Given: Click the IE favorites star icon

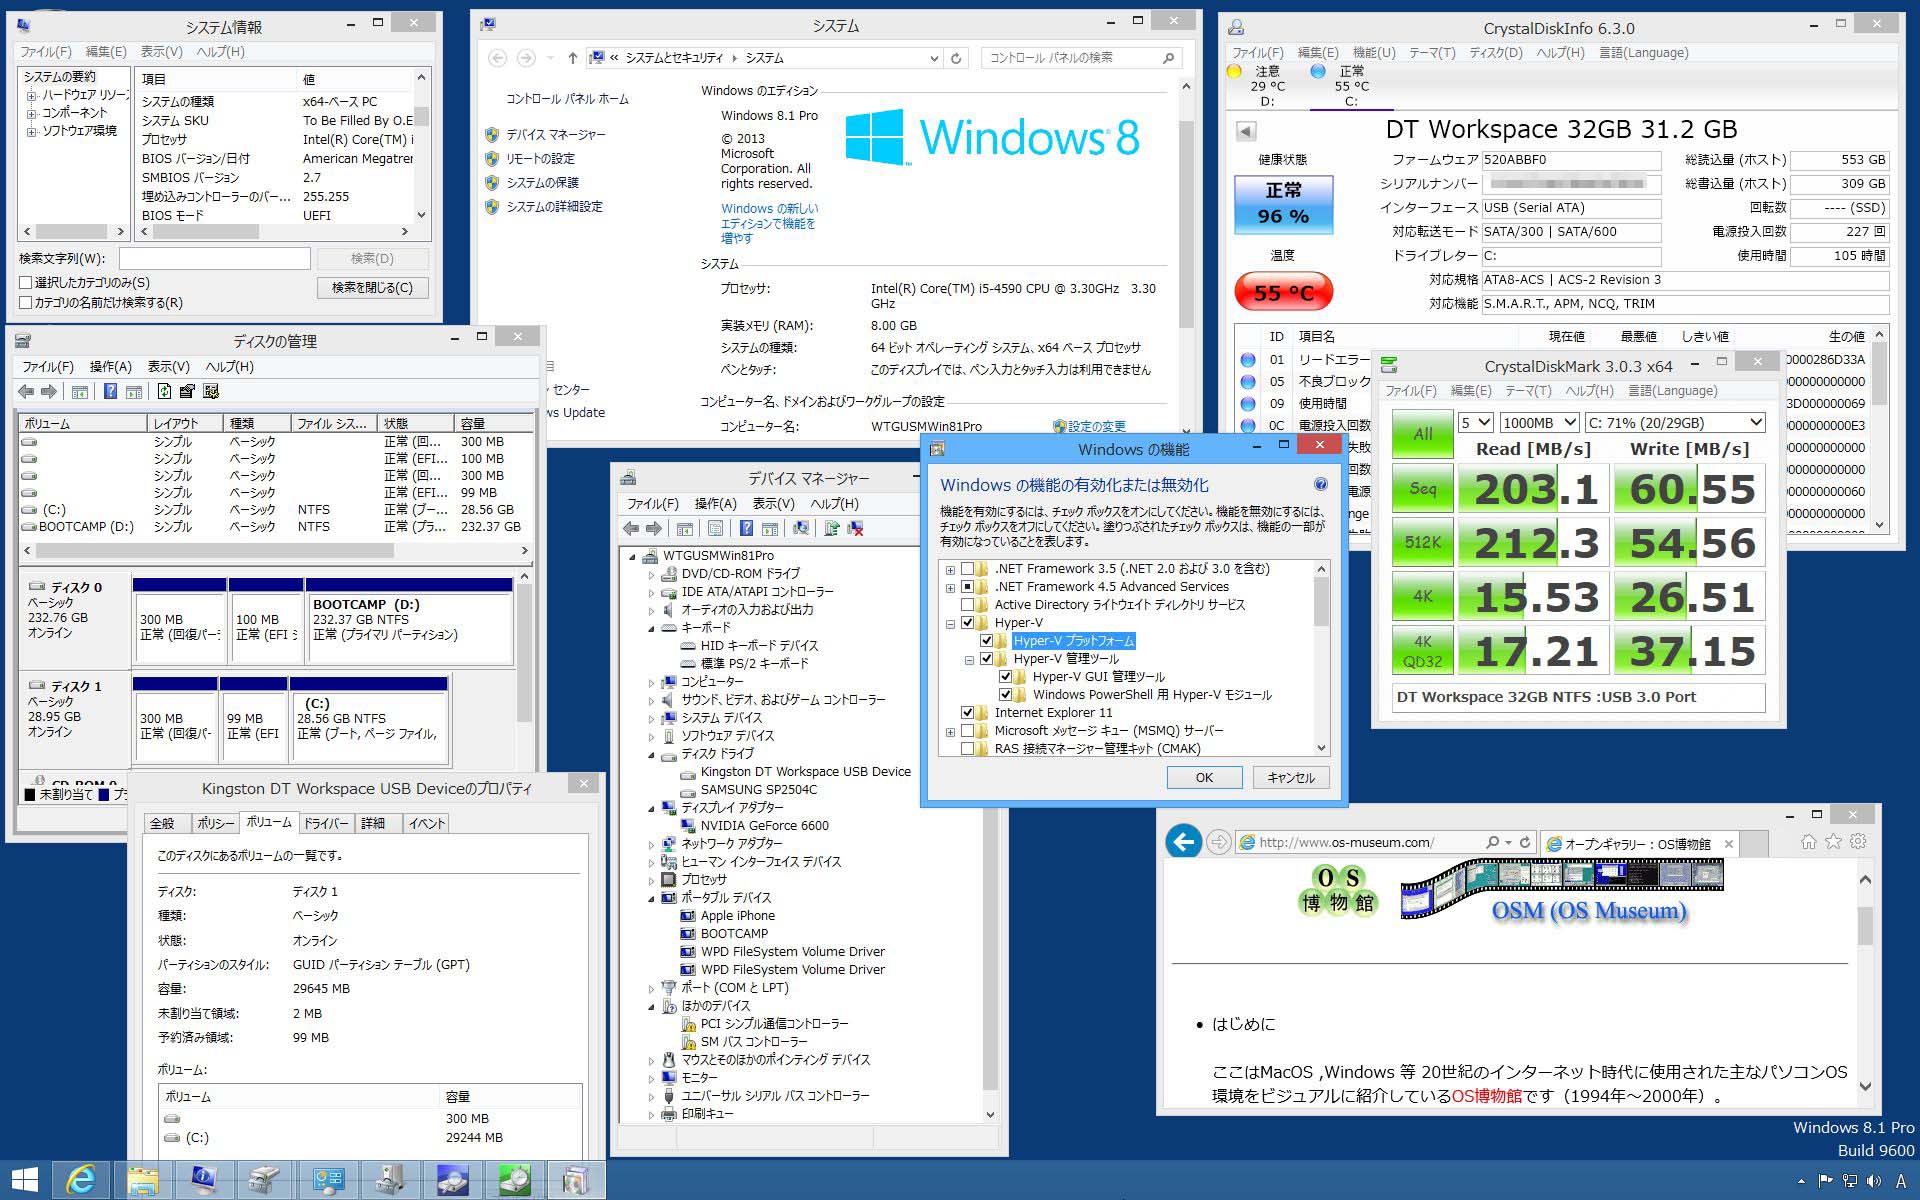Looking at the screenshot, I should coord(1833,842).
